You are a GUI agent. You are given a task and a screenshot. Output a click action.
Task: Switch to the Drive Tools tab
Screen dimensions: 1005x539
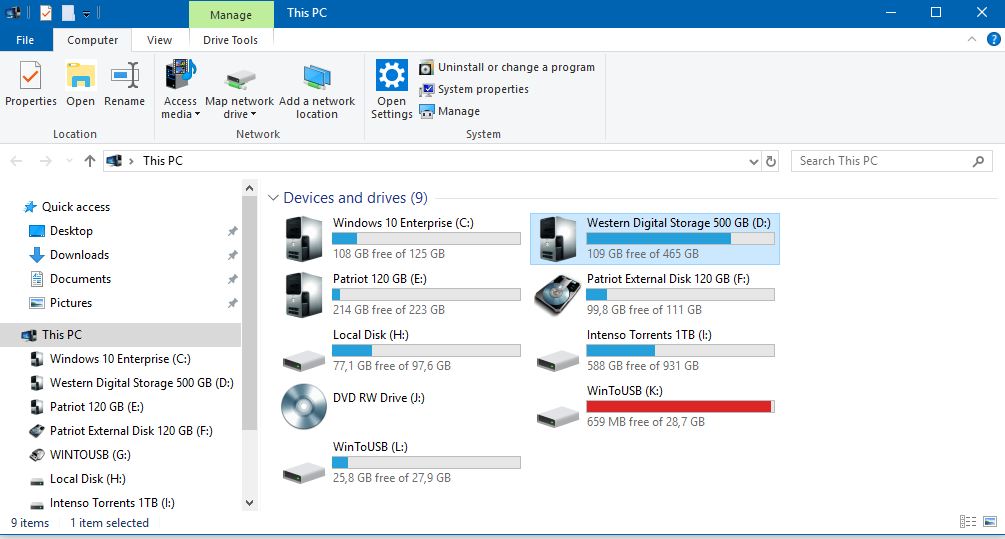(x=230, y=40)
